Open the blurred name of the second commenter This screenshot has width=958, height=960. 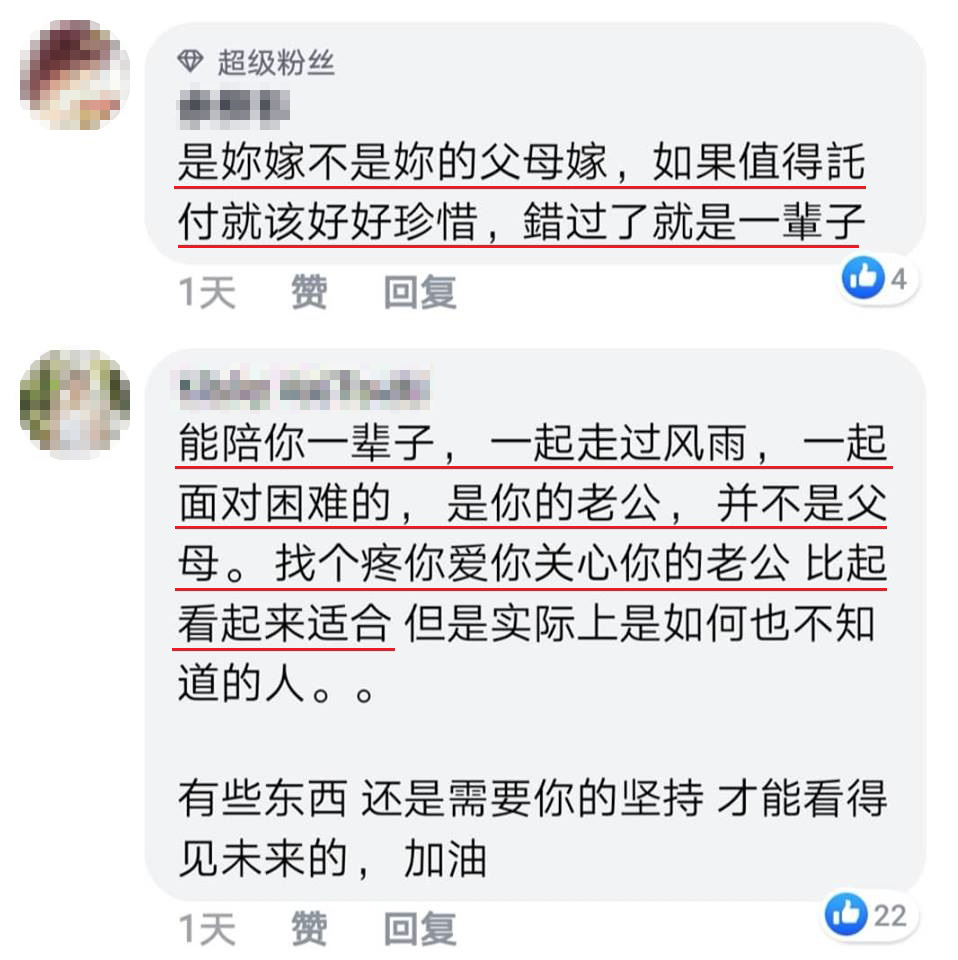click(304, 389)
